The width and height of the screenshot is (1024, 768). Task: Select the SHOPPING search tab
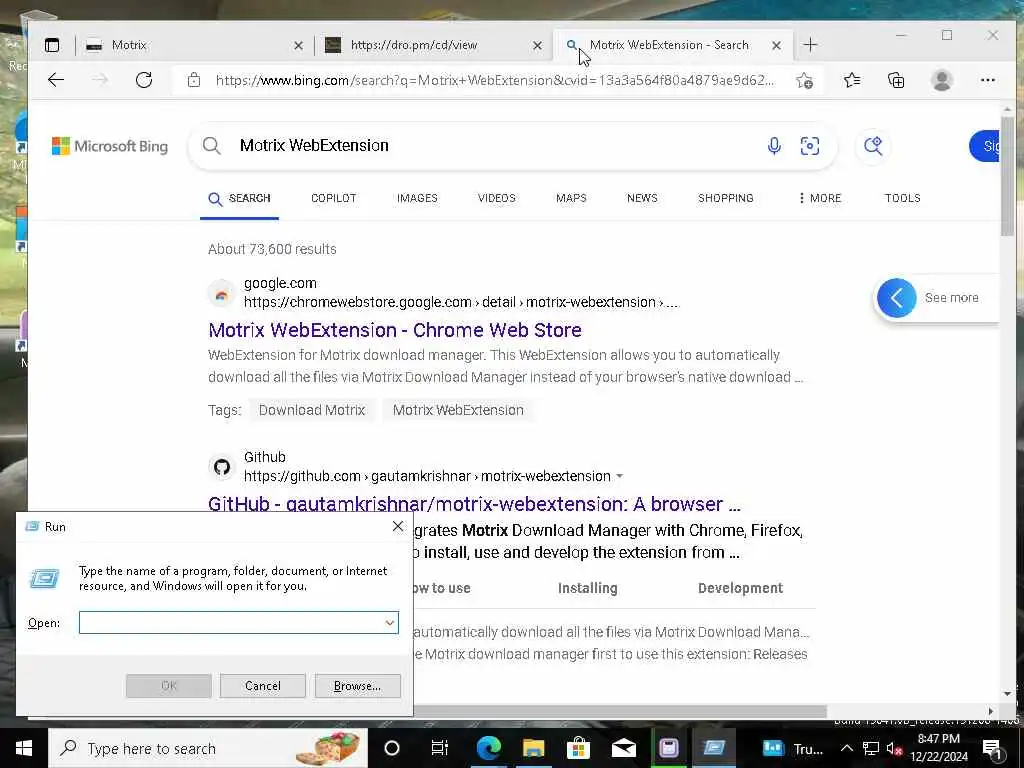(x=726, y=198)
